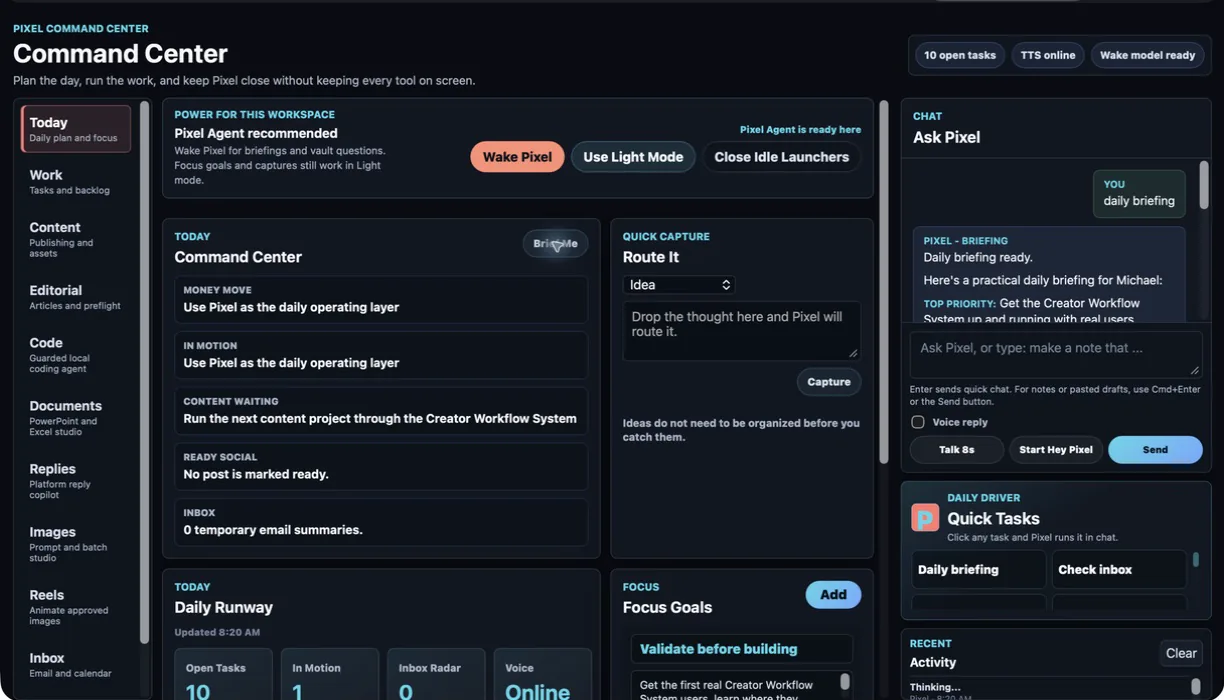Open the Code guarded local coding agent
1224x700 pixels.
coord(76,355)
